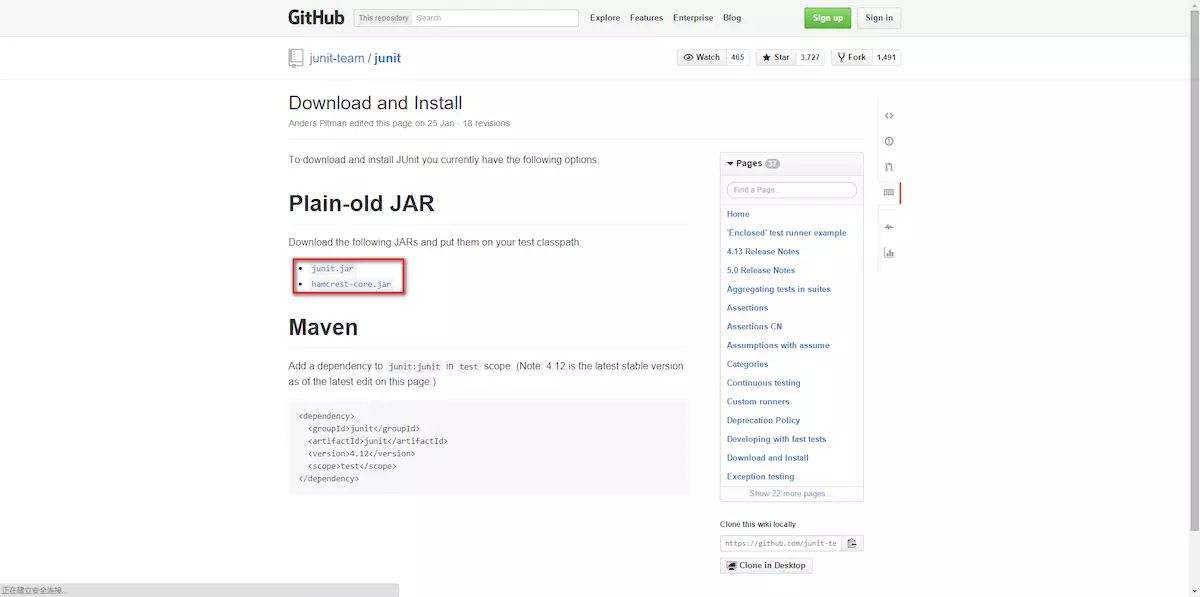The width and height of the screenshot is (1200, 597).
Task: Click the version 4.12 code line
Action: (361, 453)
